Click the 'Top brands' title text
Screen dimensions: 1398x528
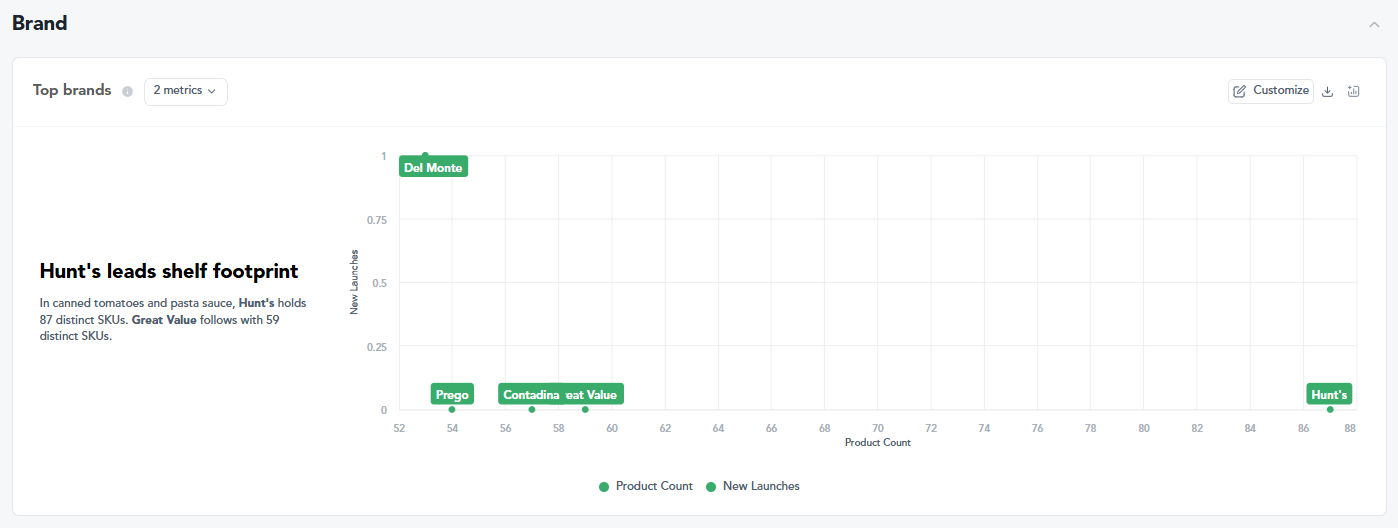[72, 90]
